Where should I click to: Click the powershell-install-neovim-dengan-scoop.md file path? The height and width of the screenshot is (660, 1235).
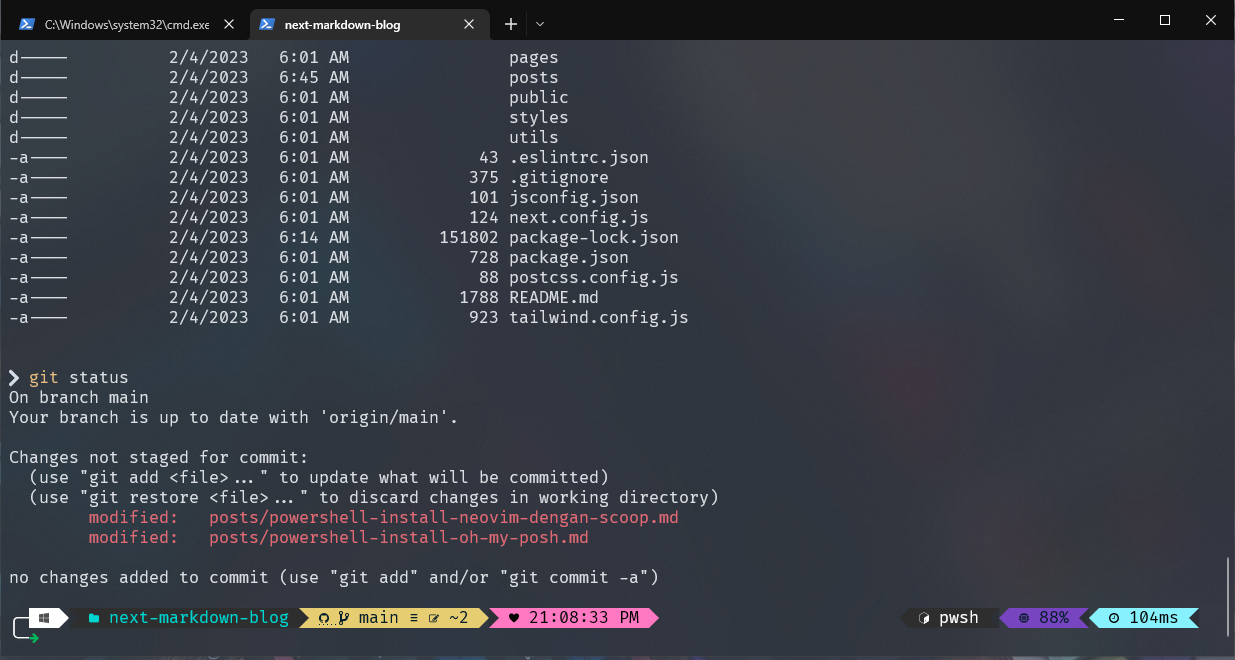click(x=443, y=518)
